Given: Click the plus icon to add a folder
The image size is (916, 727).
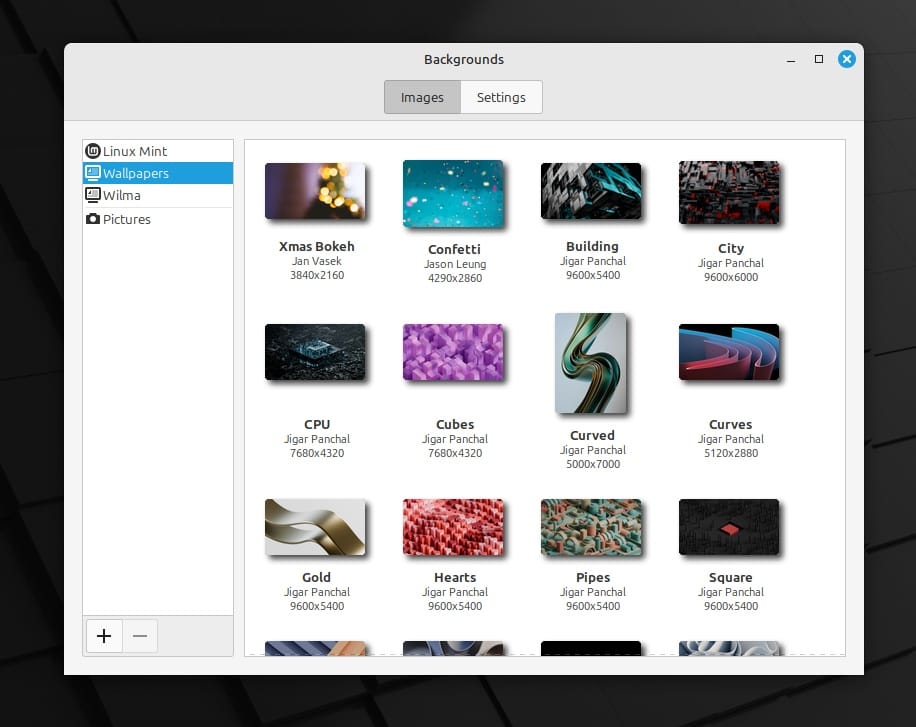Looking at the screenshot, I should (104, 636).
